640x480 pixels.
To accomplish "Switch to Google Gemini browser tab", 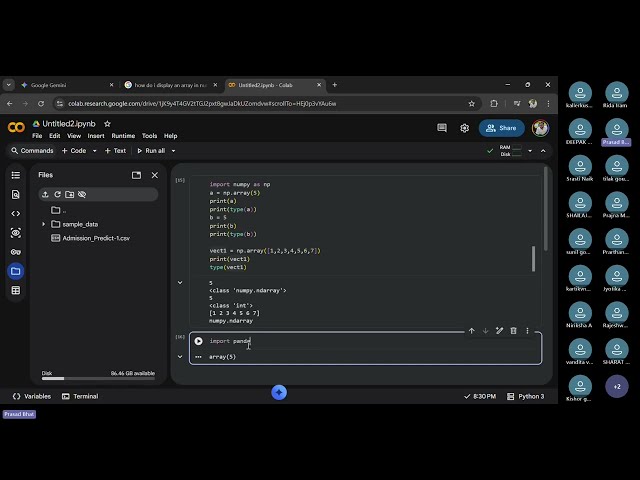I will pos(67,85).
